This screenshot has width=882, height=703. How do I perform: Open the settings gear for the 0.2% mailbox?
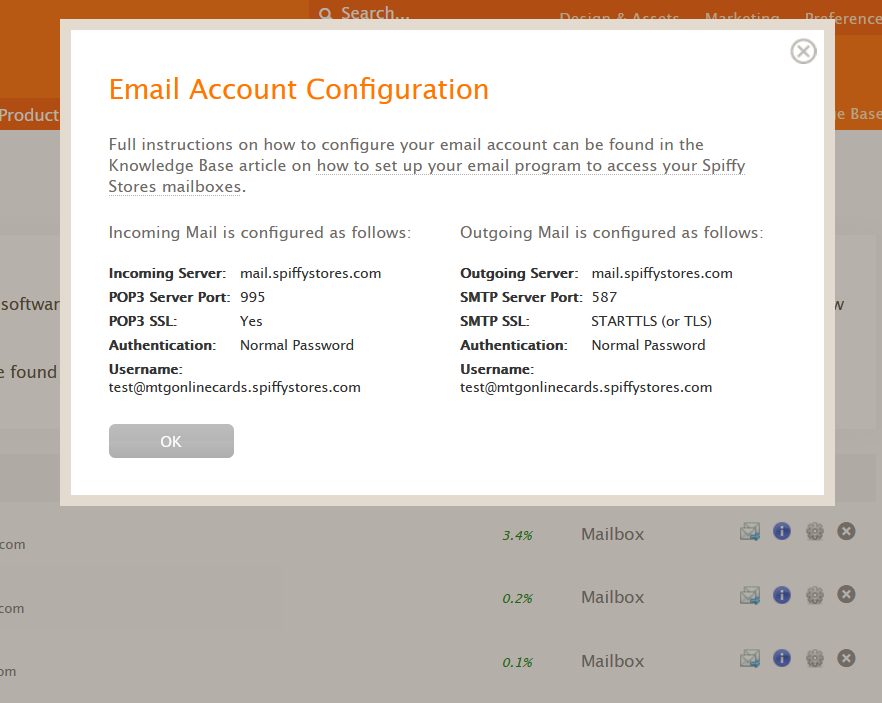pyautogui.click(x=814, y=594)
